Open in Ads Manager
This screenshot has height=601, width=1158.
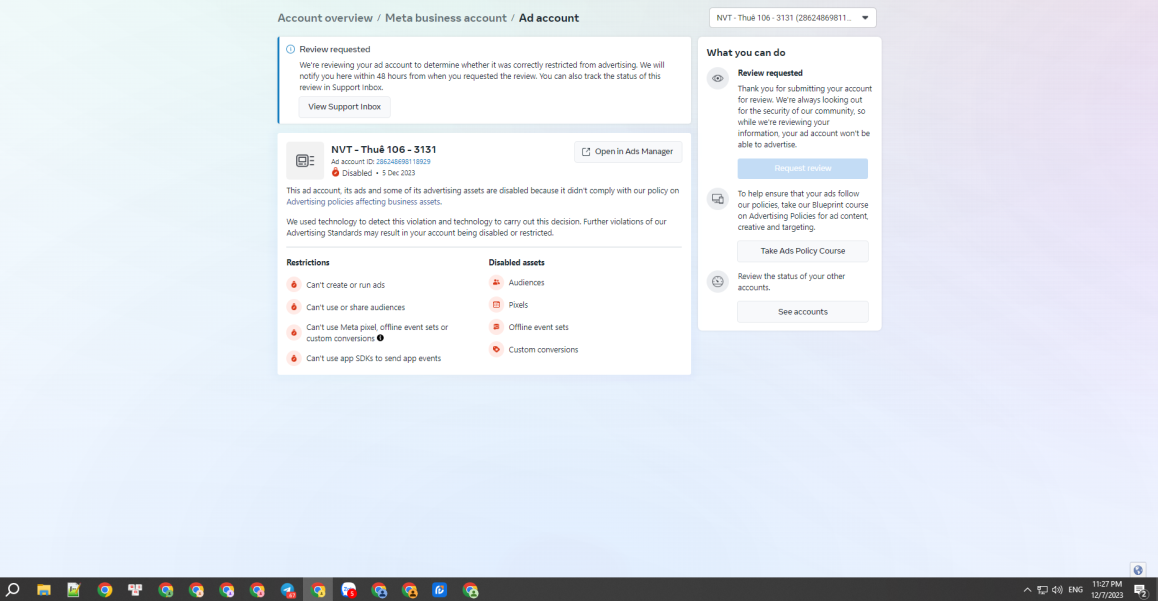point(628,151)
